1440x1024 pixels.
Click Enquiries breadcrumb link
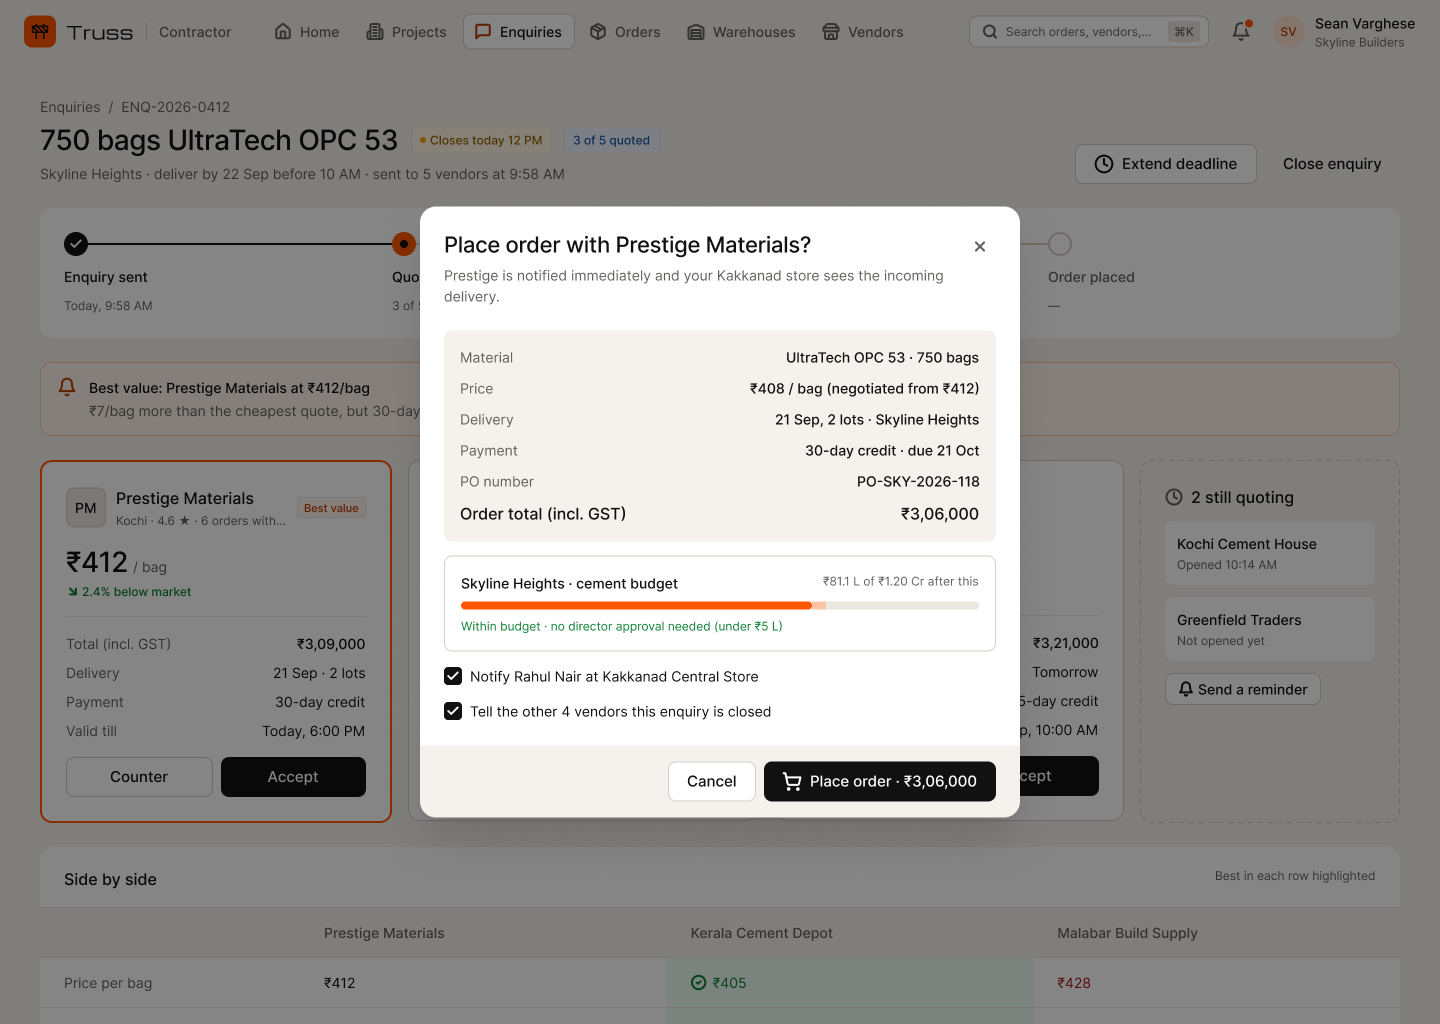coord(70,107)
